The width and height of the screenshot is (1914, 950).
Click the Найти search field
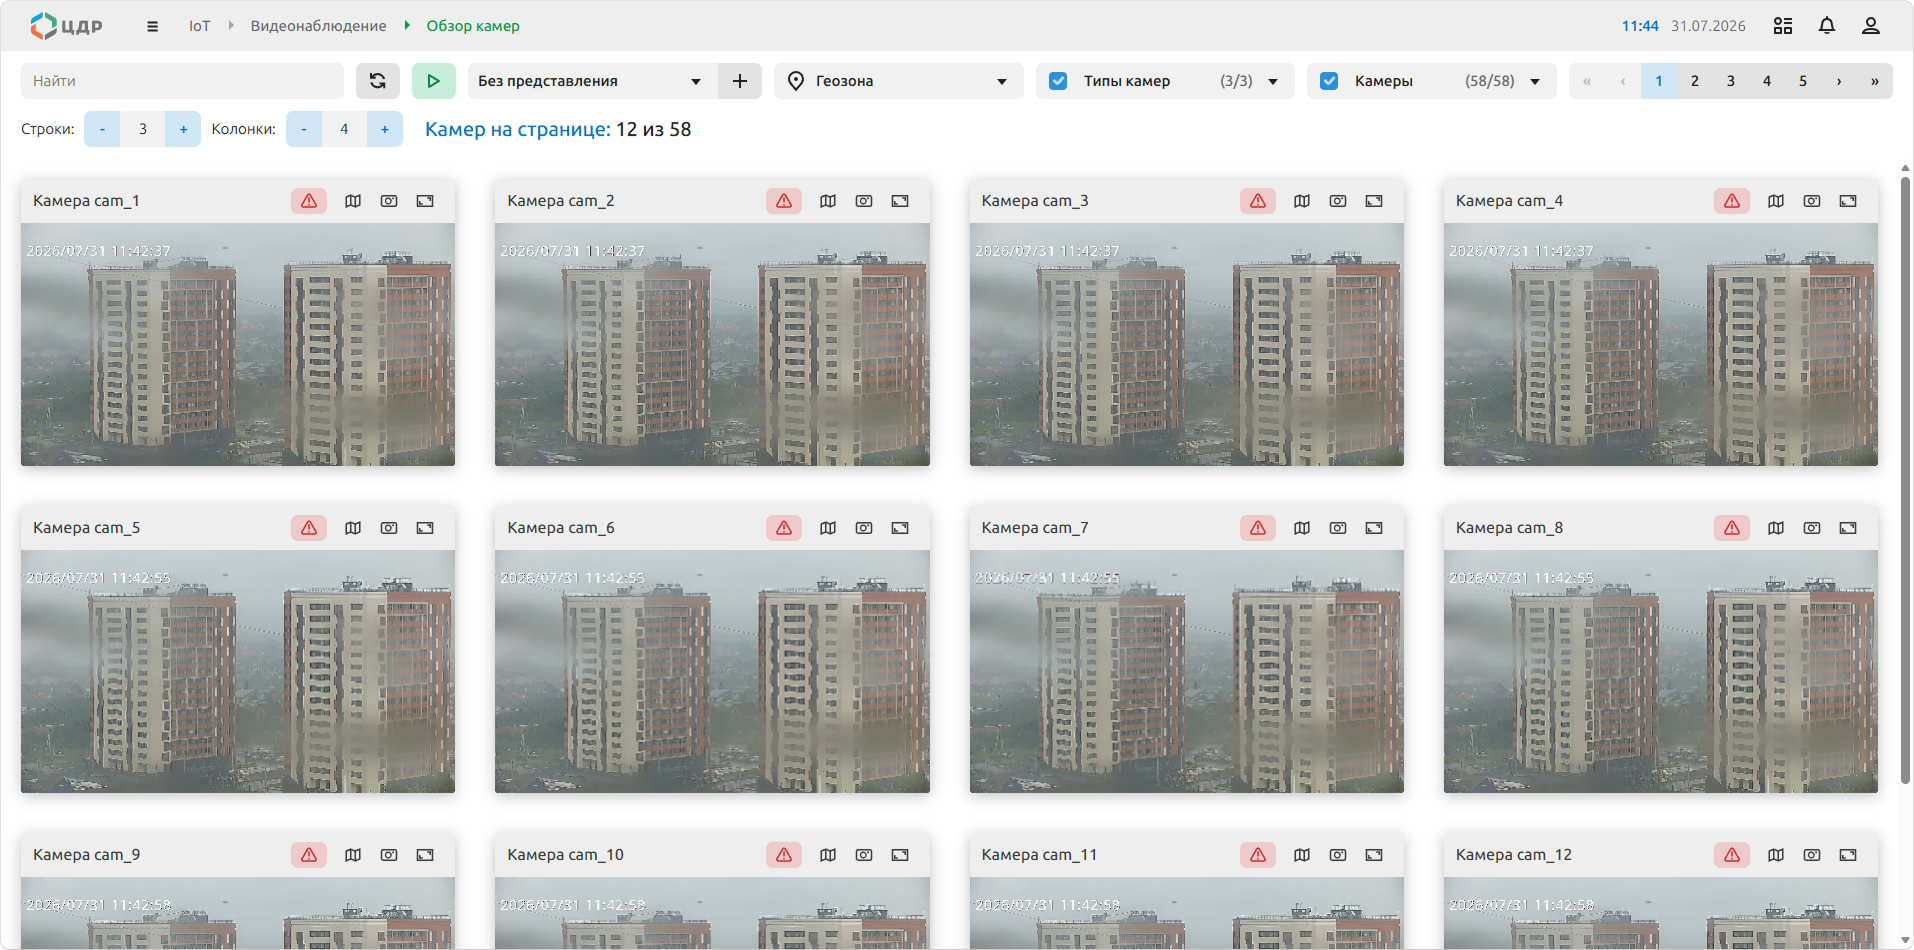(x=182, y=81)
